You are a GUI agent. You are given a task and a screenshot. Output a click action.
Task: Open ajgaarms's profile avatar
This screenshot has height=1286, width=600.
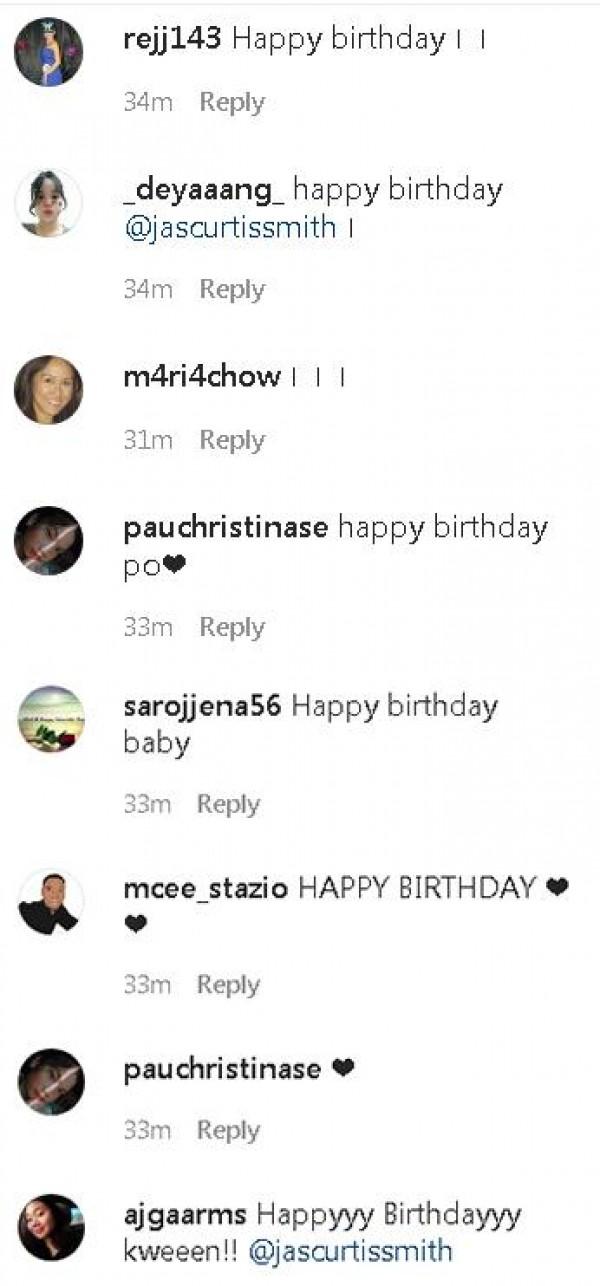pyautogui.click(x=51, y=1227)
